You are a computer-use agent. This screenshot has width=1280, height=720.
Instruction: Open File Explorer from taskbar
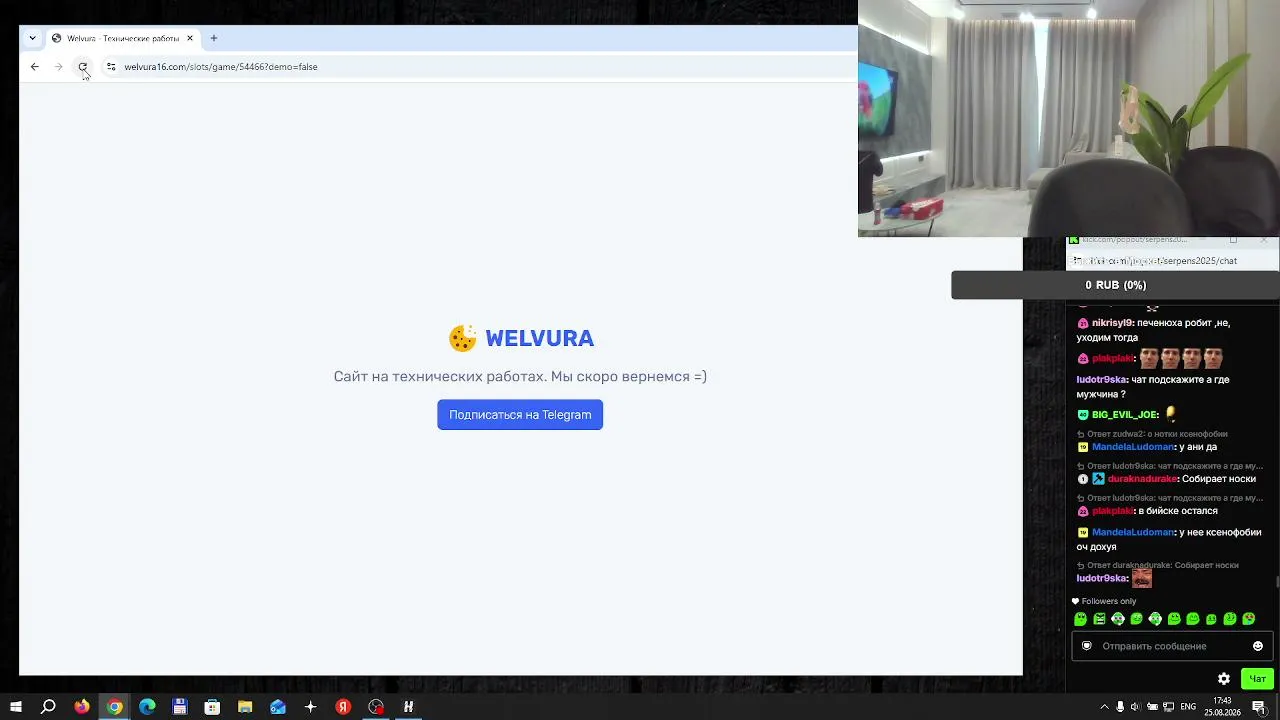[x=245, y=707]
